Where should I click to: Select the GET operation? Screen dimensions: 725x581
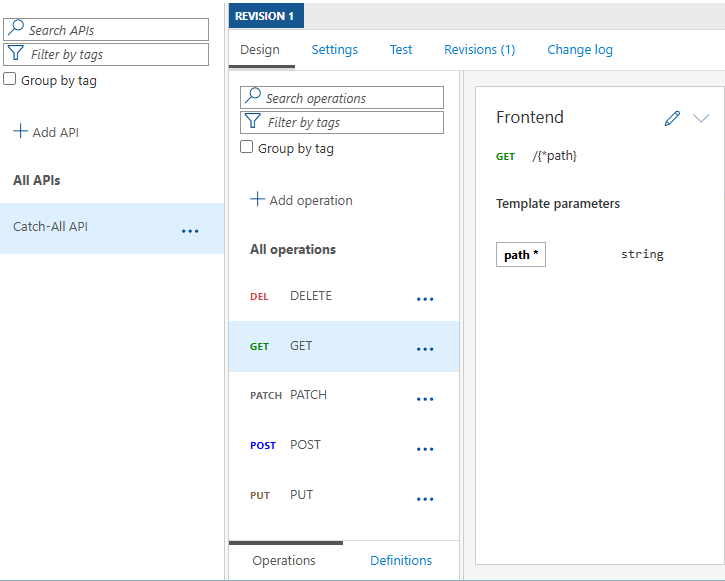coord(344,346)
